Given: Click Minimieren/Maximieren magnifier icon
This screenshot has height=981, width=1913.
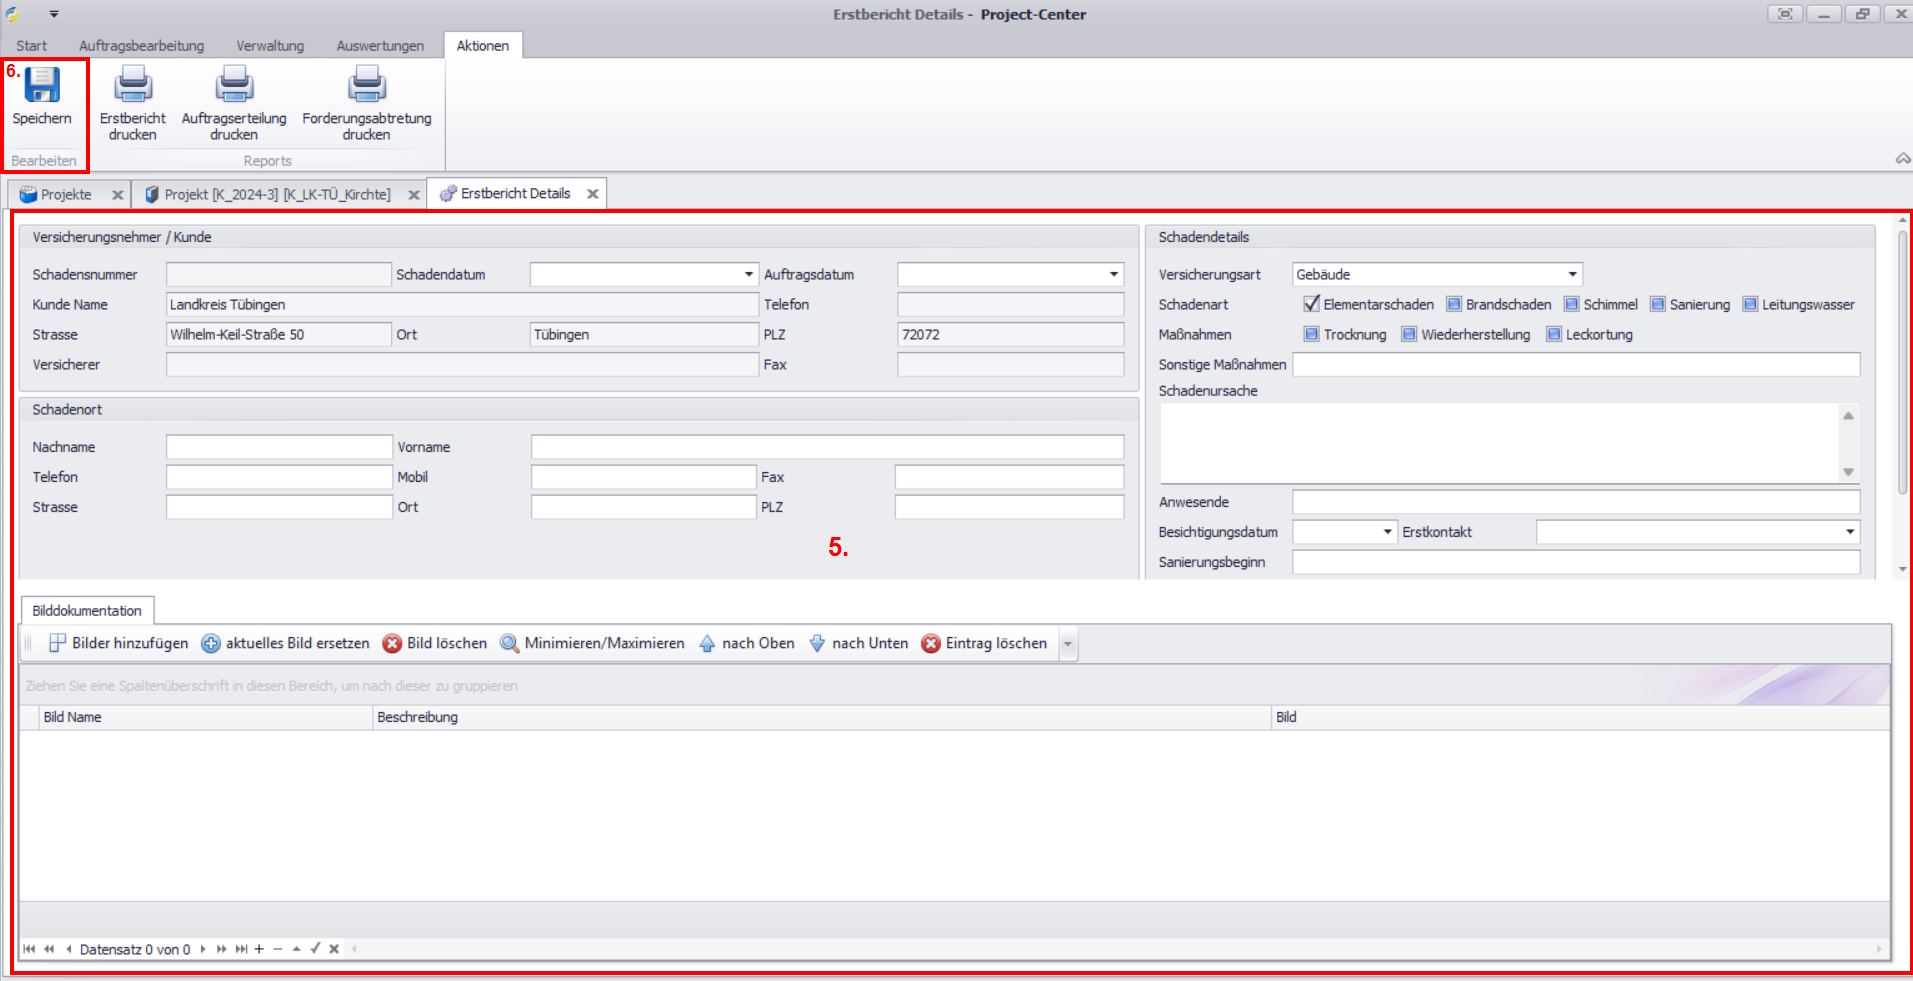Looking at the screenshot, I should [x=510, y=643].
